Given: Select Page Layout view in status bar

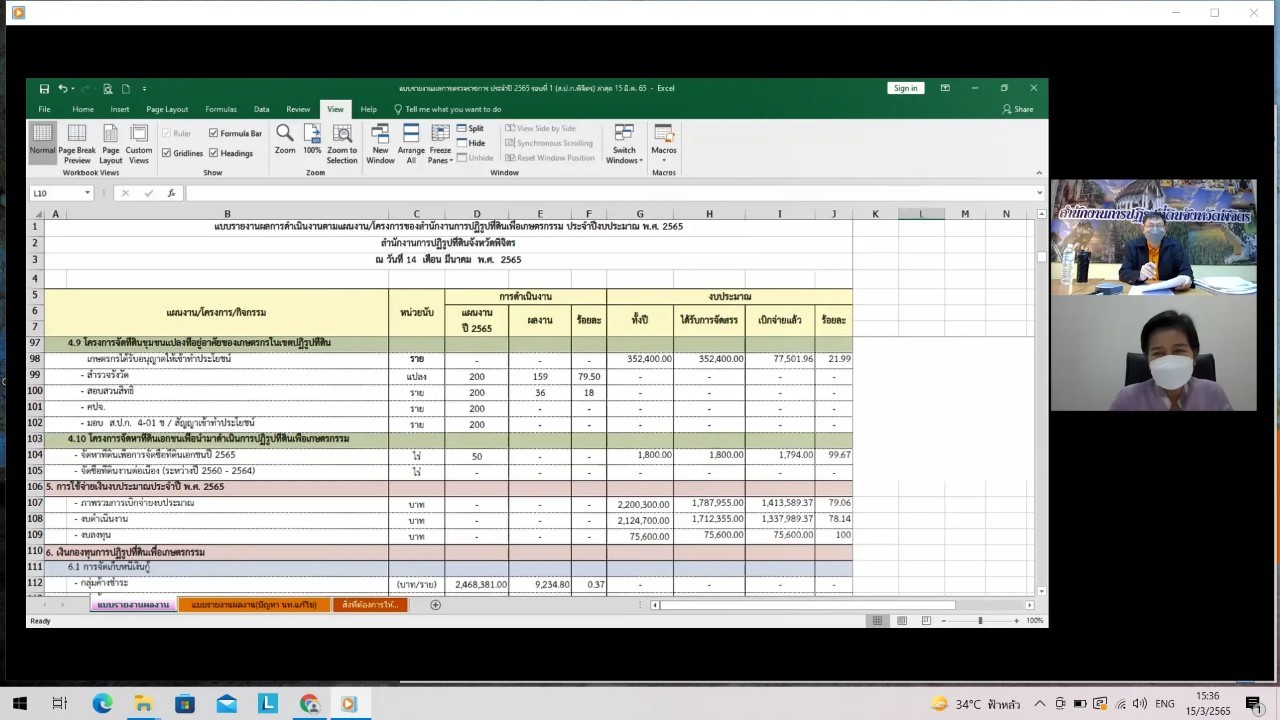Looking at the screenshot, I should 902,621.
